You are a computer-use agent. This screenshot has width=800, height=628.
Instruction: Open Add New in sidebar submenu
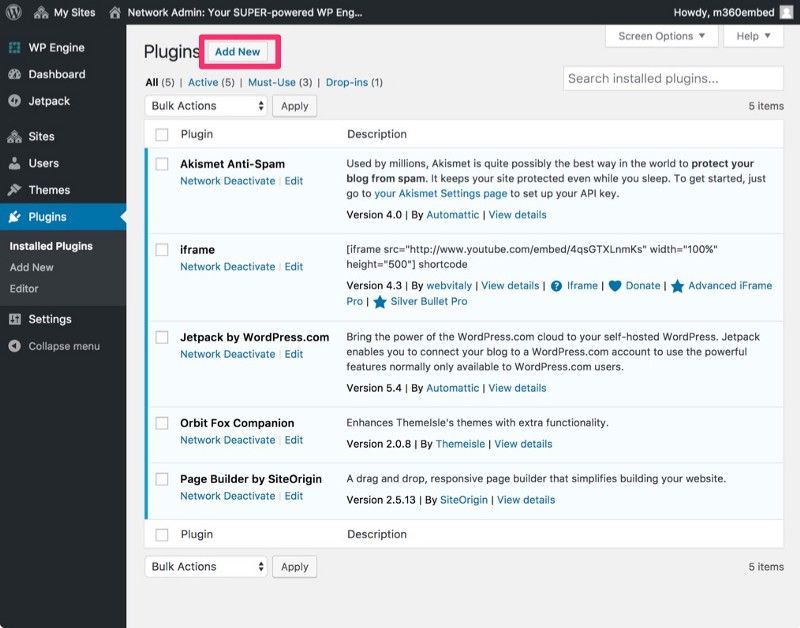[x=32, y=267]
